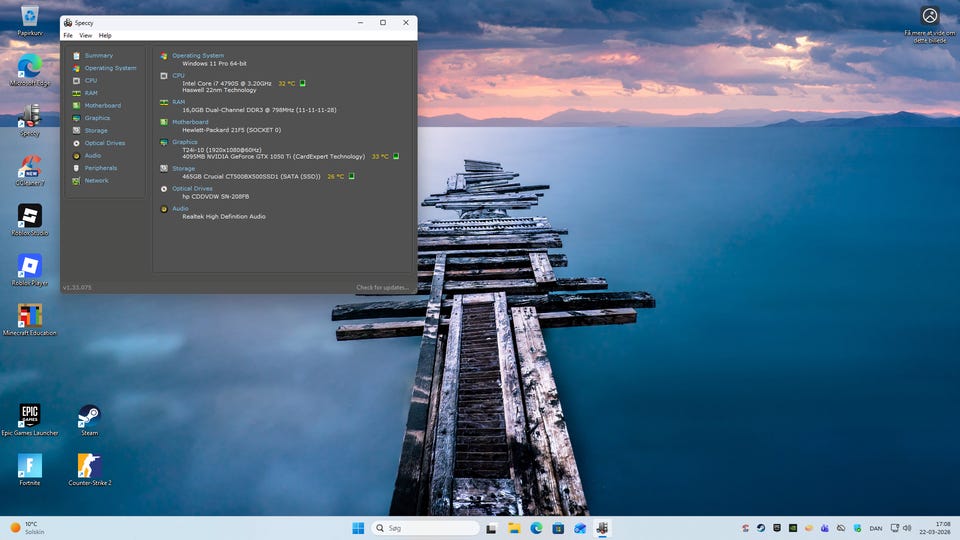Click the Network sidebar entry
Viewport: 960px width, 540px height.
click(x=96, y=181)
